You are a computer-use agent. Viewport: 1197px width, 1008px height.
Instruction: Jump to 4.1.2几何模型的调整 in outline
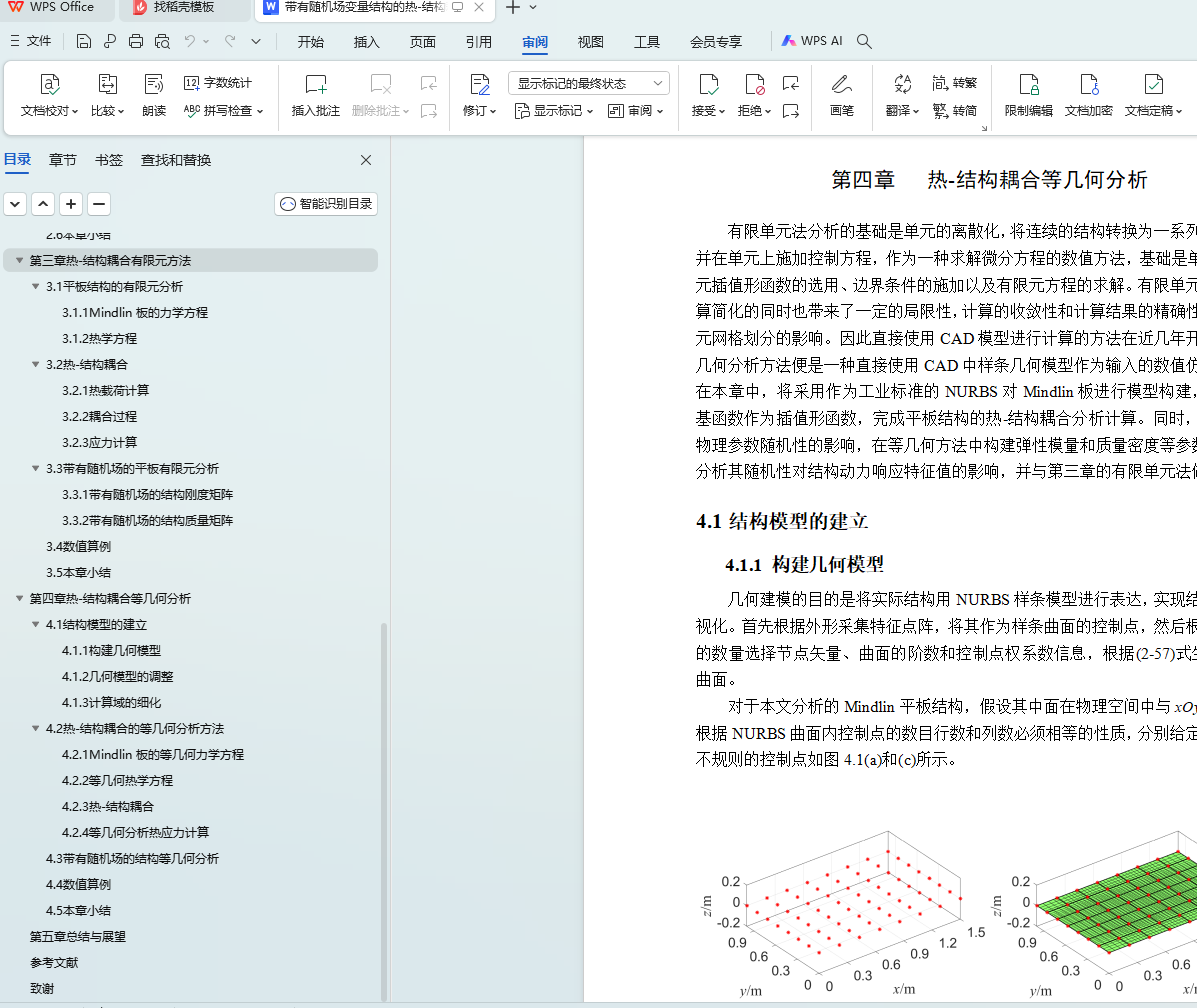pyautogui.click(x=118, y=677)
